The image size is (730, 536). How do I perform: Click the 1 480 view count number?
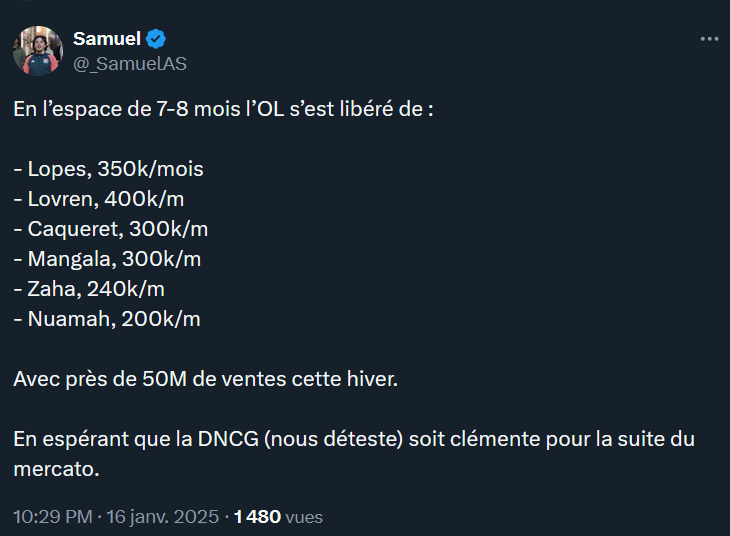pyautogui.click(x=257, y=517)
